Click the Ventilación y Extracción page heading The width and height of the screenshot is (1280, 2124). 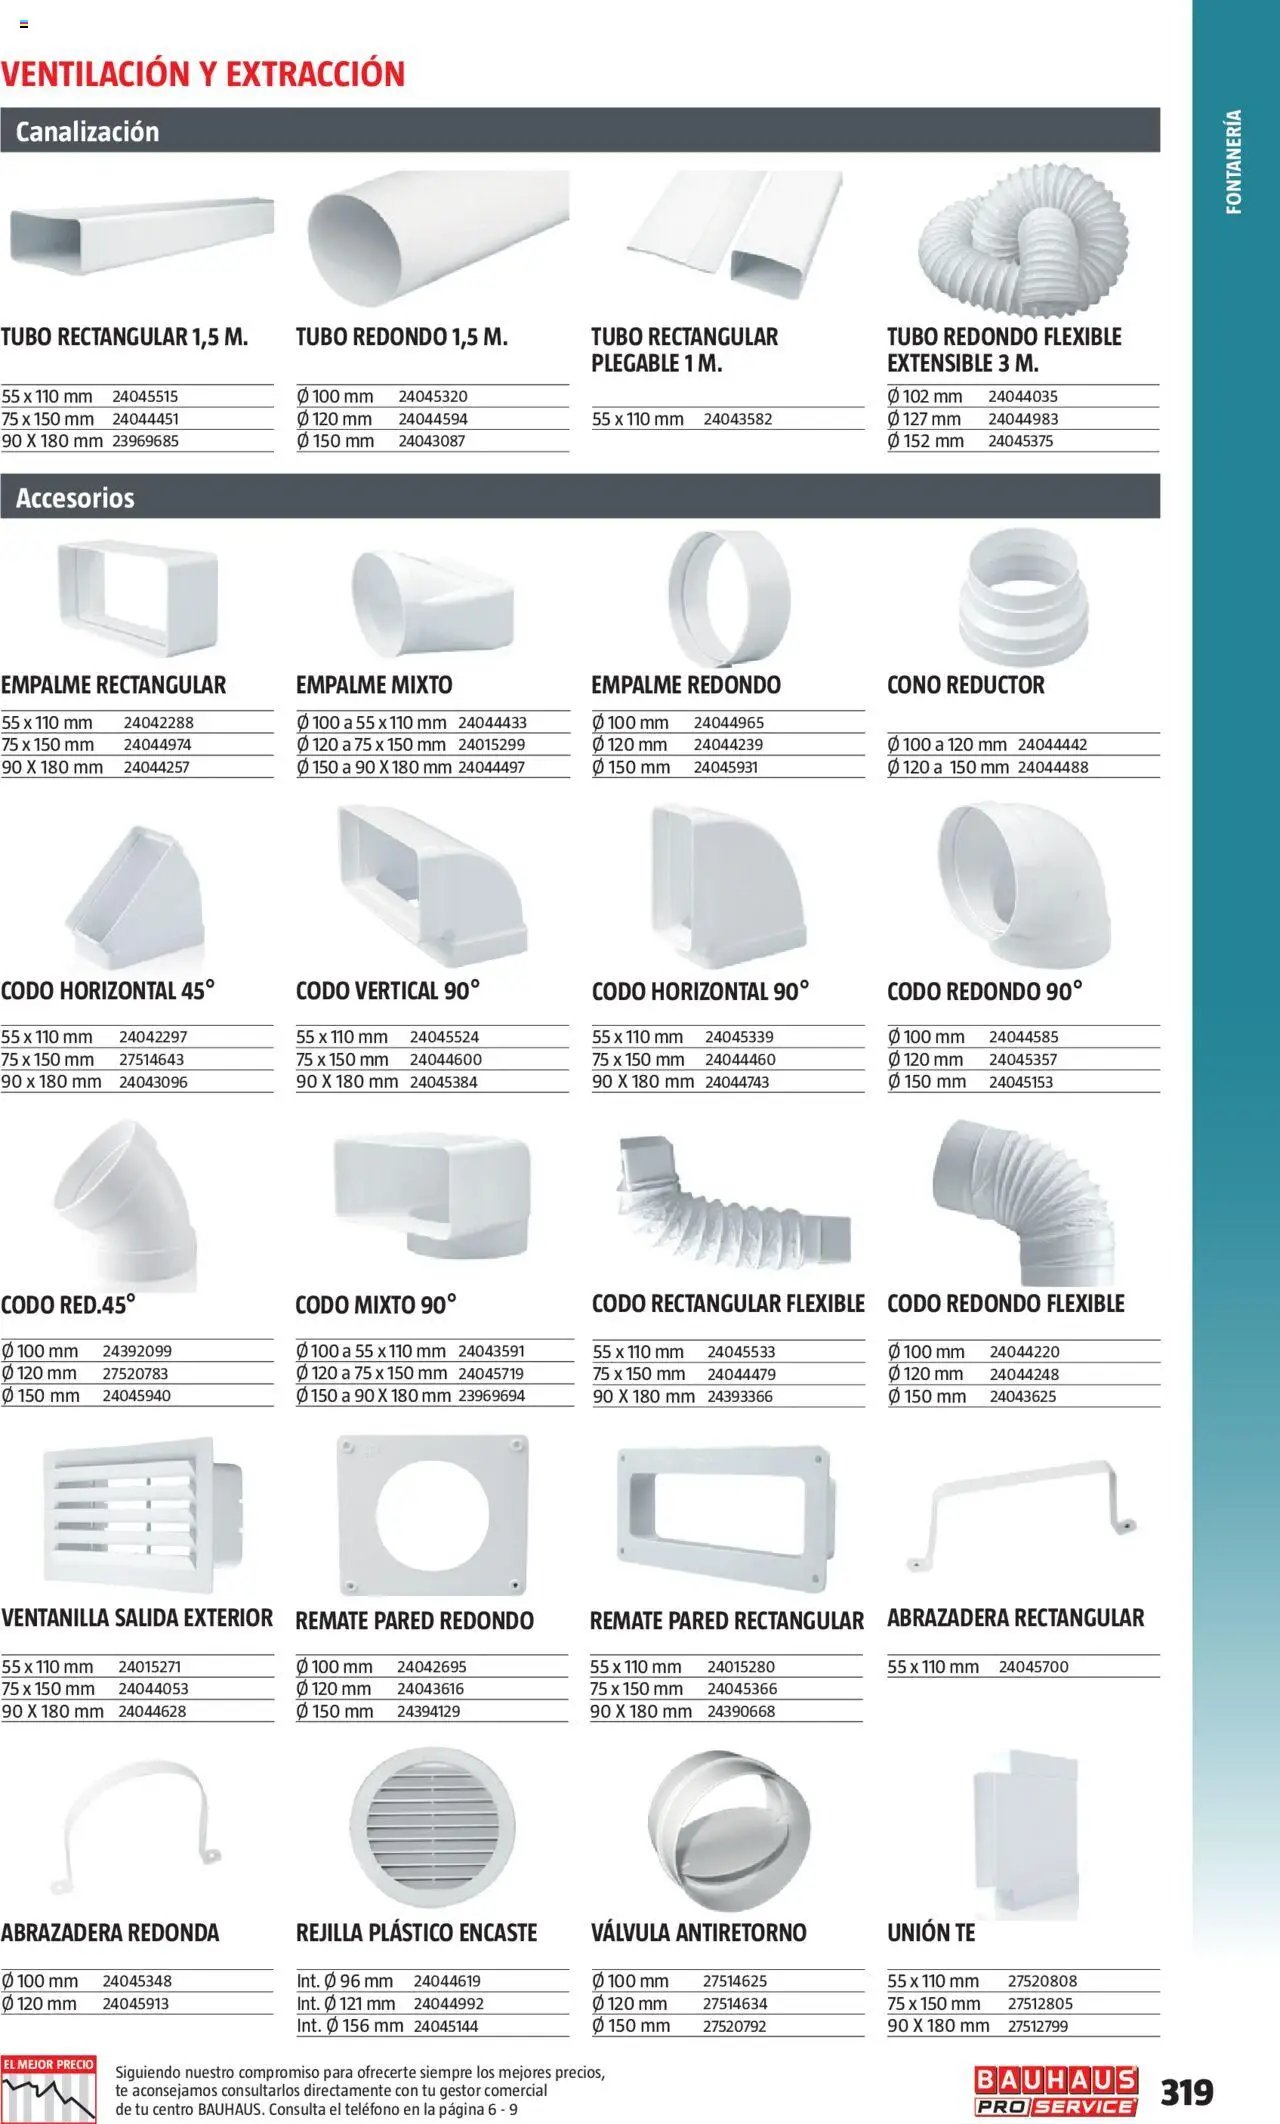pyautogui.click(x=203, y=74)
